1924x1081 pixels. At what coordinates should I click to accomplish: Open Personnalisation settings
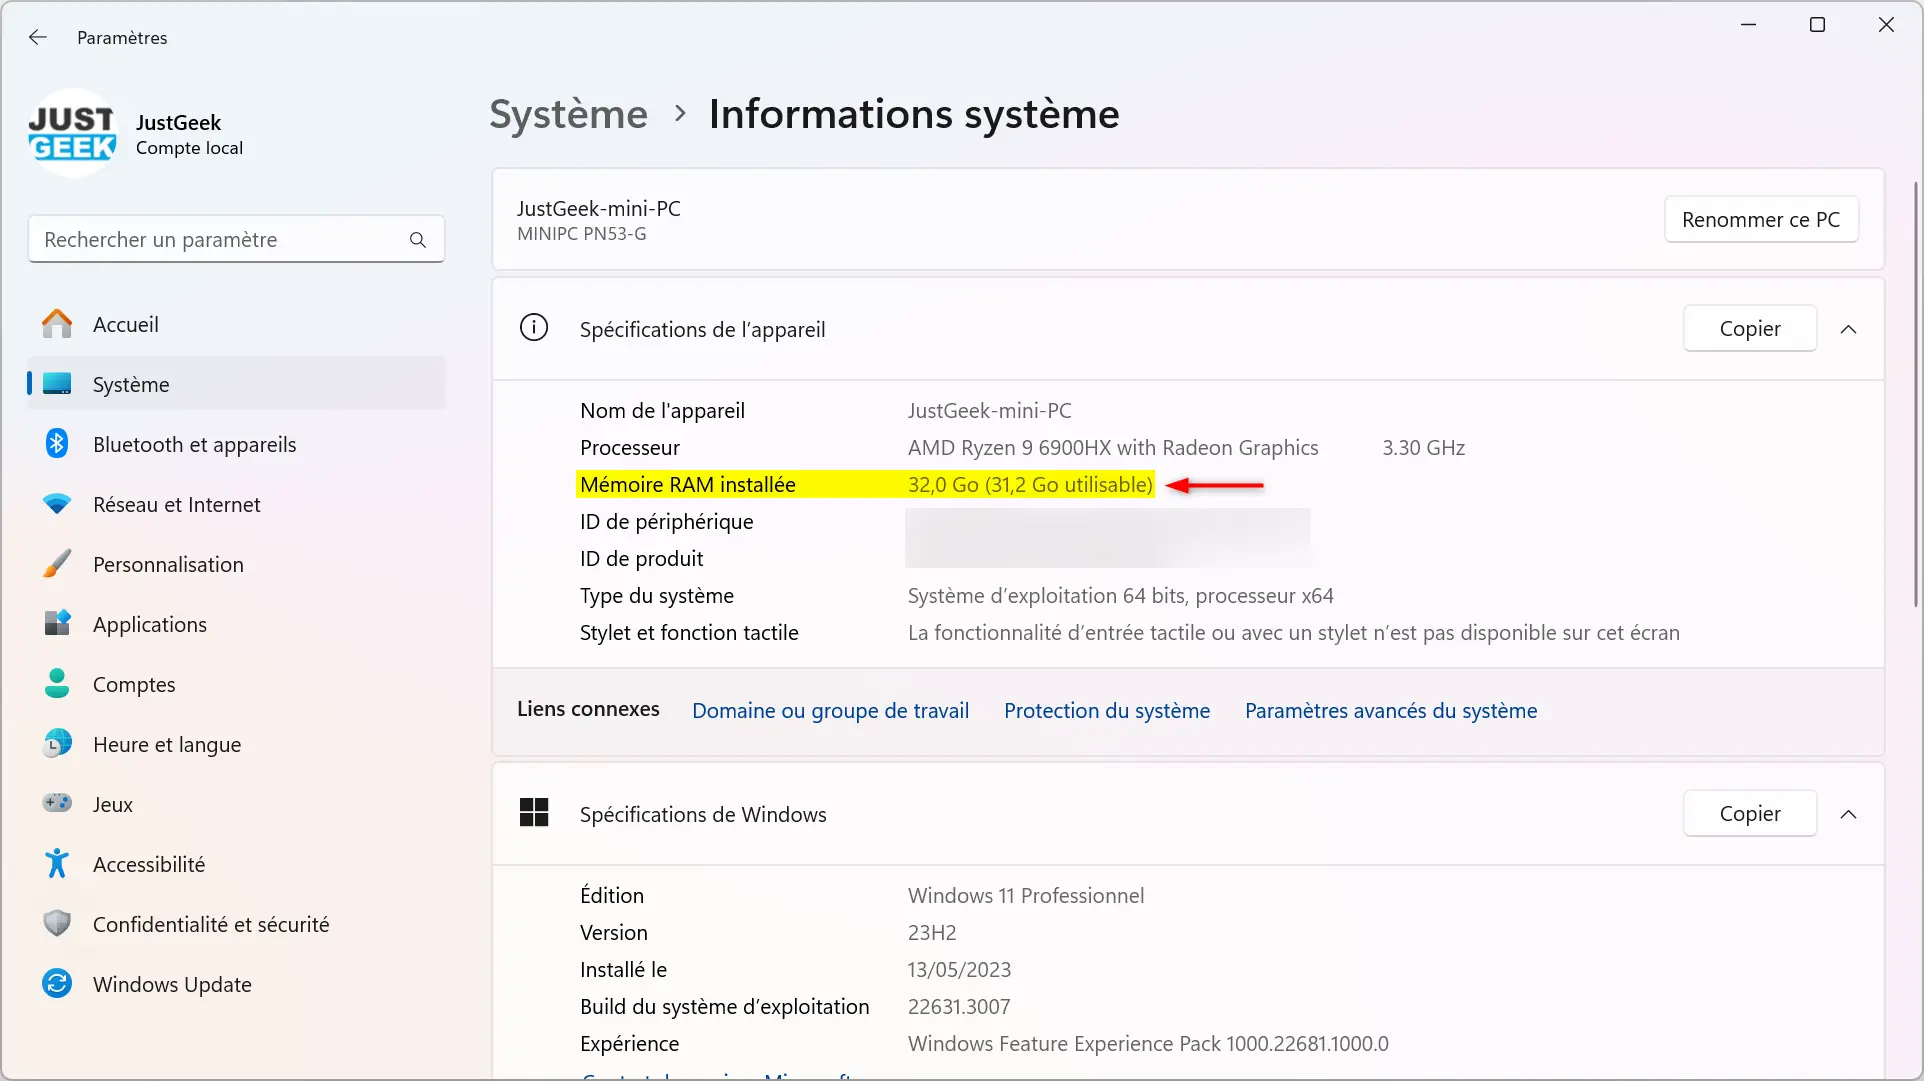(x=237, y=564)
